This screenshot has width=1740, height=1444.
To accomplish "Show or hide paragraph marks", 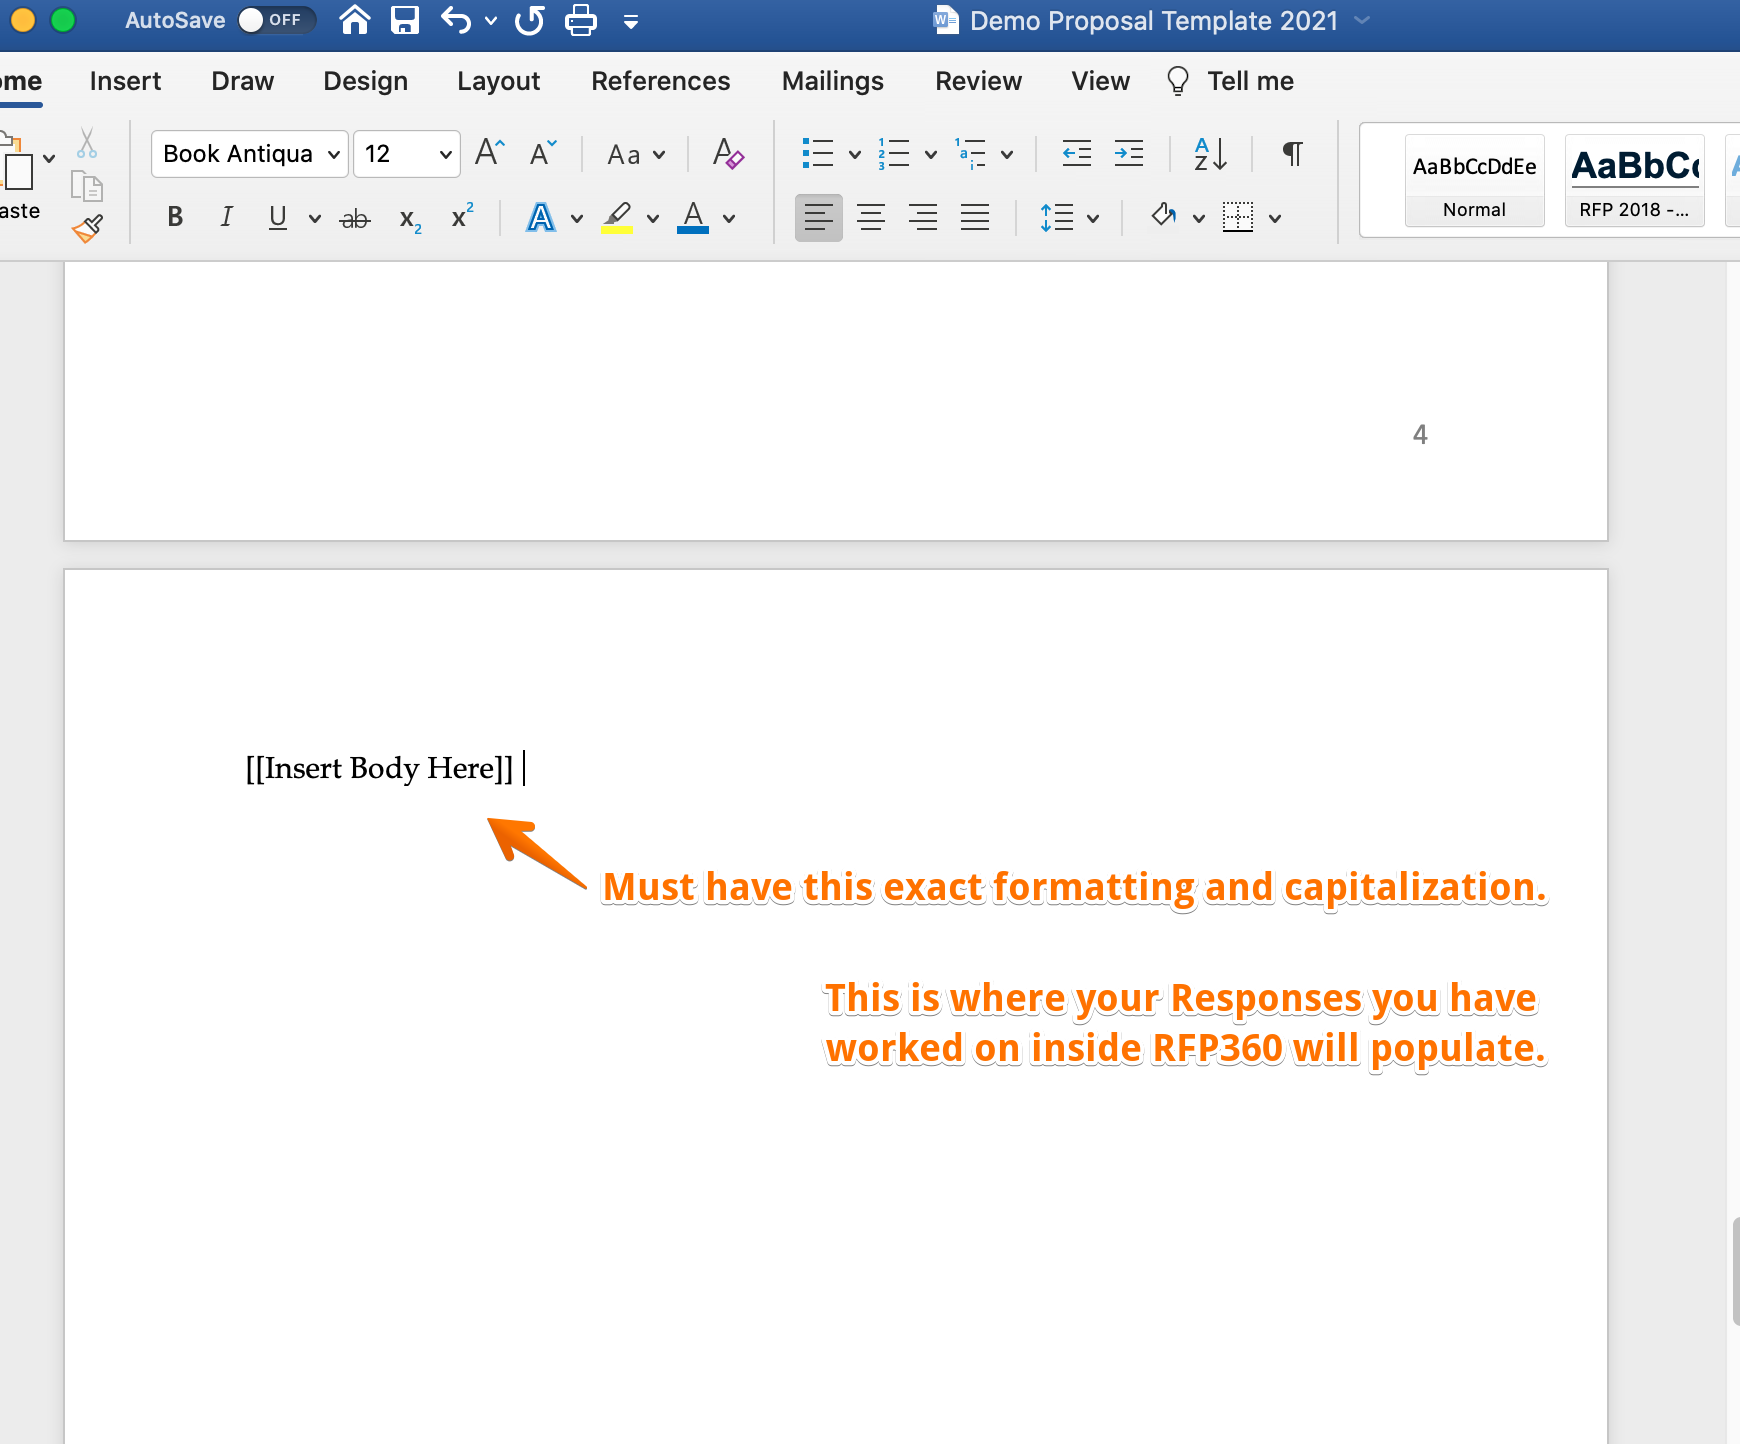I will tap(1292, 153).
